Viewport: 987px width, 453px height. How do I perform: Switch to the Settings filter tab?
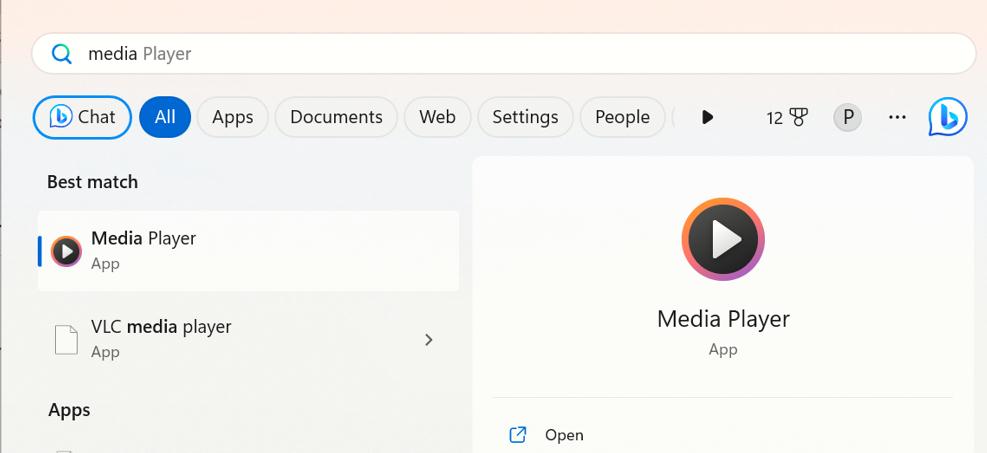[x=526, y=117]
